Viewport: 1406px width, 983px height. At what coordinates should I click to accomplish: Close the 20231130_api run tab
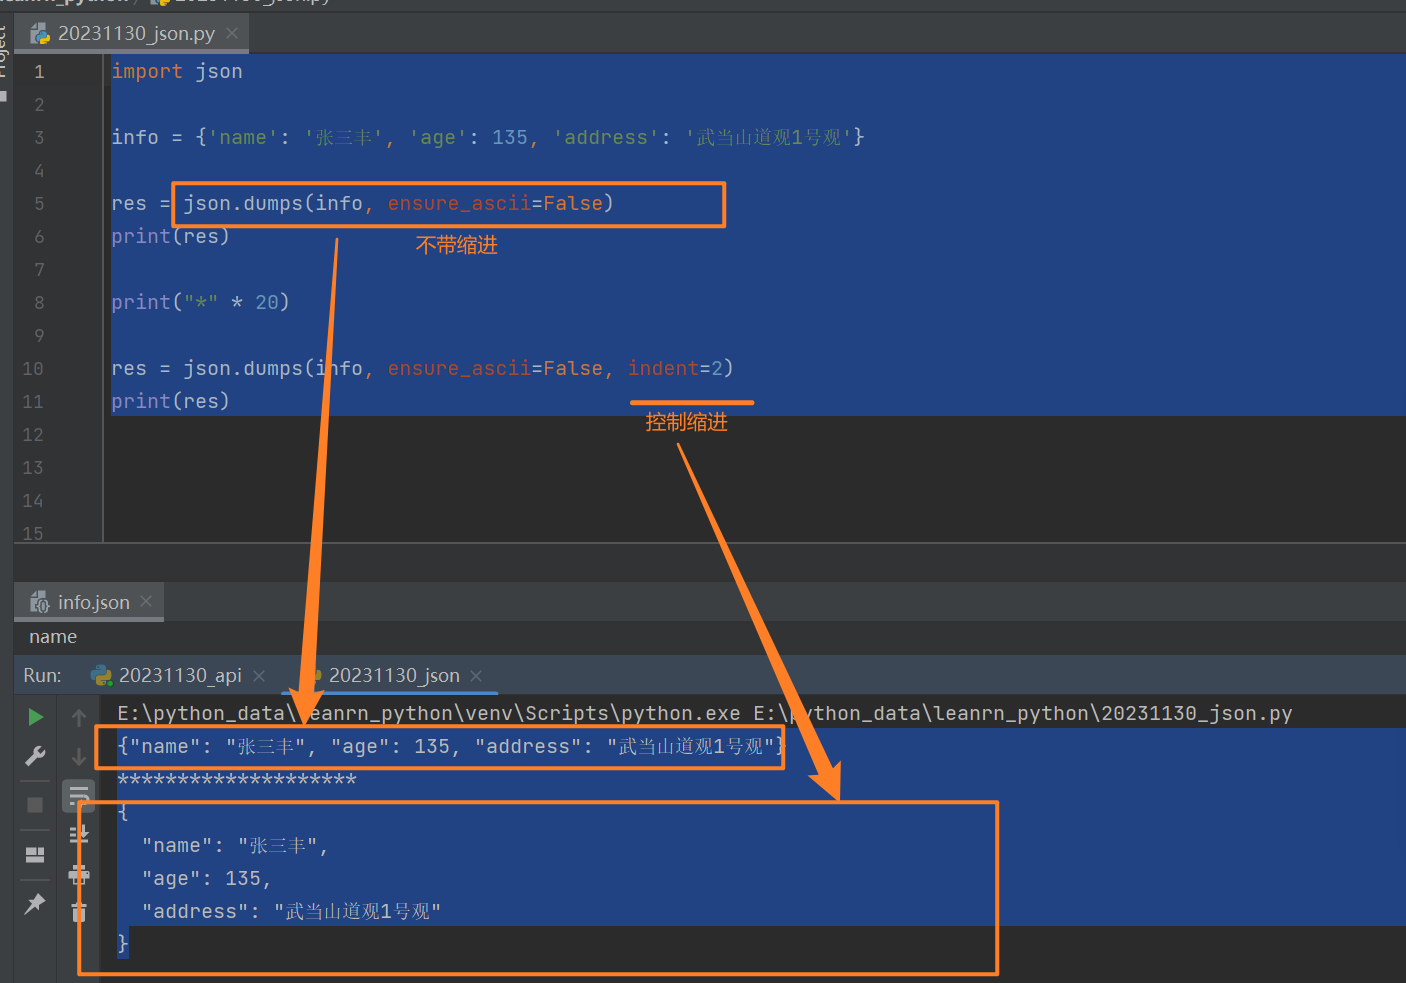coord(259,676)
